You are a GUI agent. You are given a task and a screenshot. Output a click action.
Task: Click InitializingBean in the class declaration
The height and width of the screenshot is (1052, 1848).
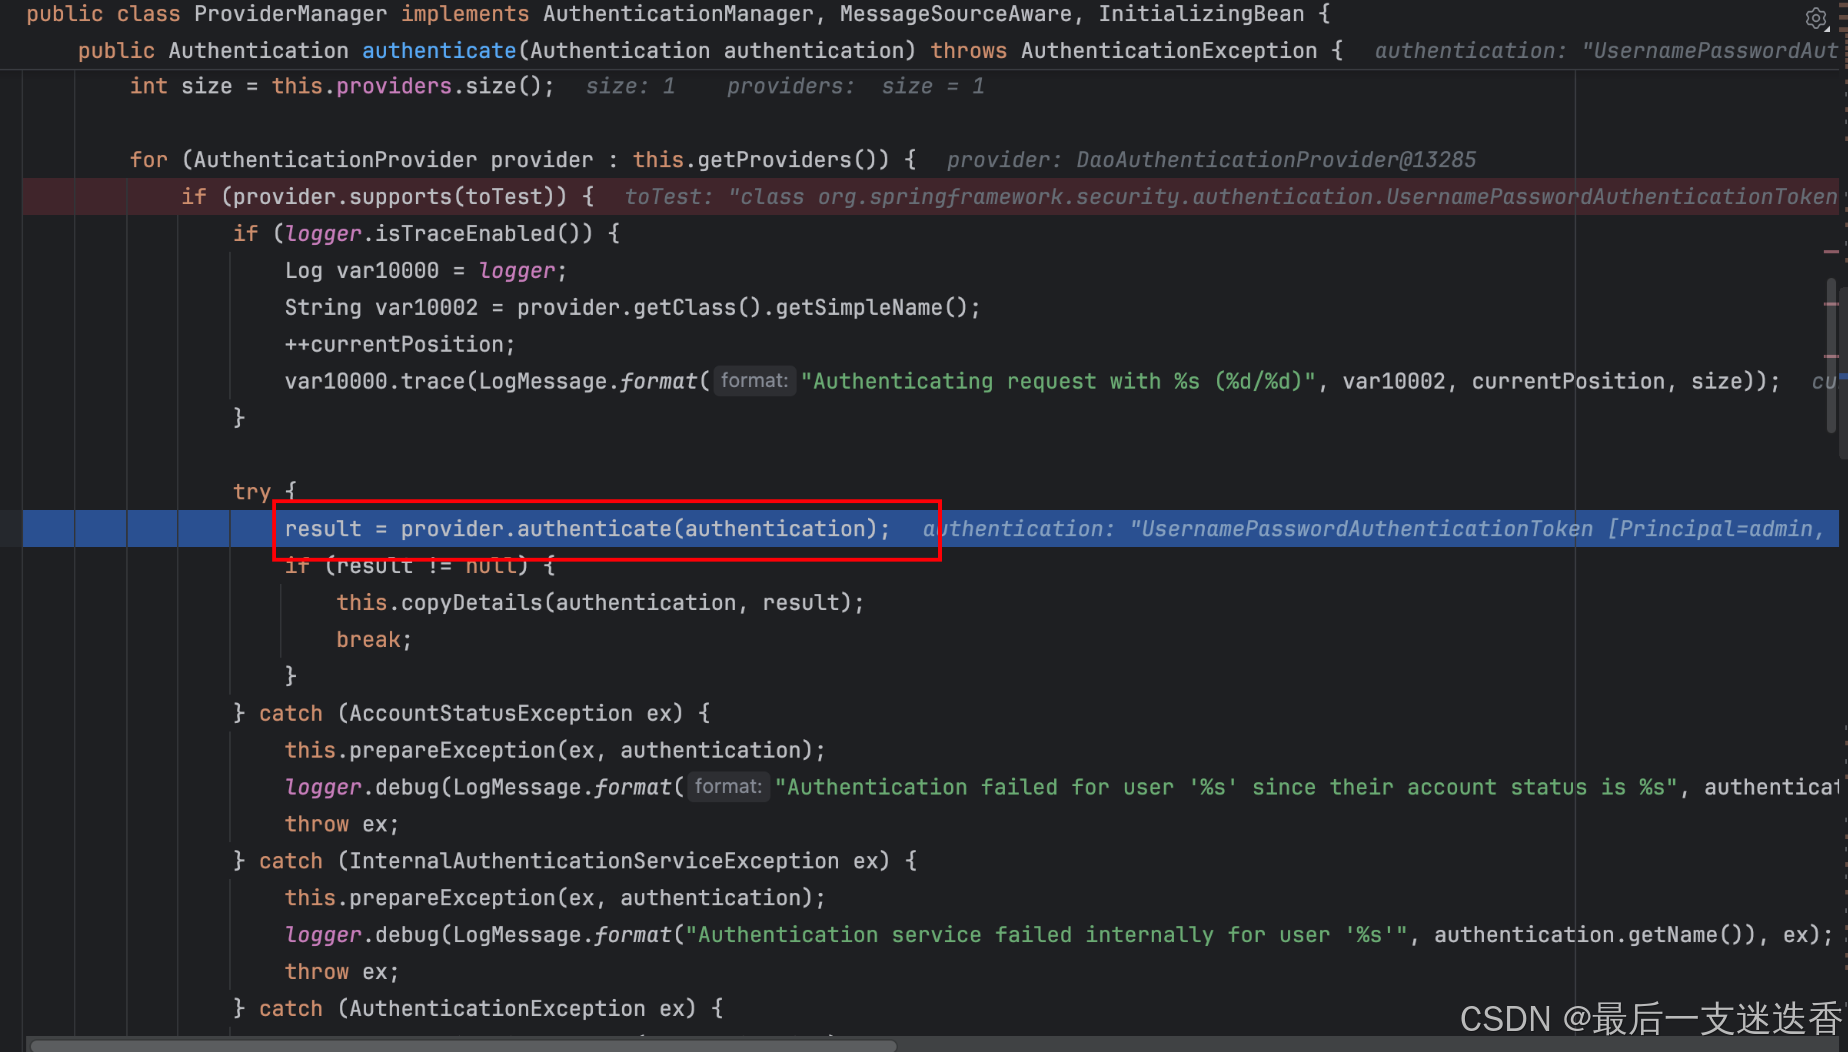[x=1201, y=14]
